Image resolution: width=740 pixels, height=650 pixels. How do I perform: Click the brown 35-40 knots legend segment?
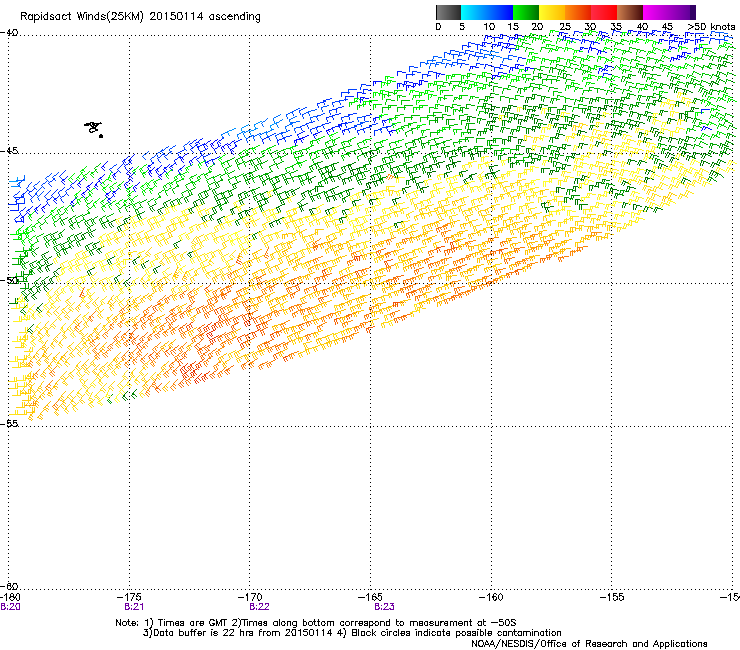630,12
